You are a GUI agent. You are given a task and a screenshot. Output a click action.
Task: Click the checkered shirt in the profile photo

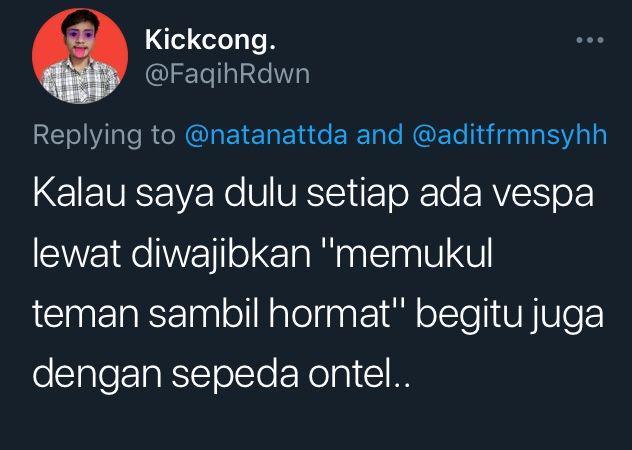click(x=80, y=81)
